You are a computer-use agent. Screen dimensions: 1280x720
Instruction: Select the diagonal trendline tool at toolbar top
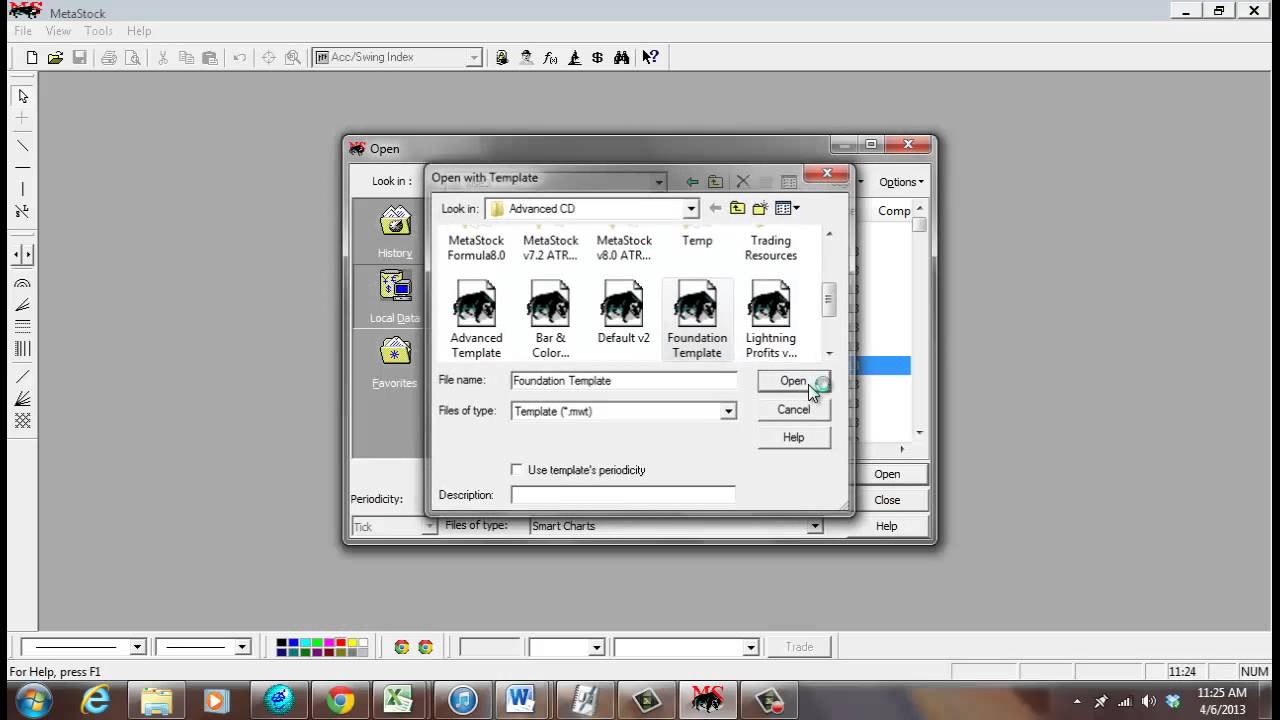tap(23, 146)
